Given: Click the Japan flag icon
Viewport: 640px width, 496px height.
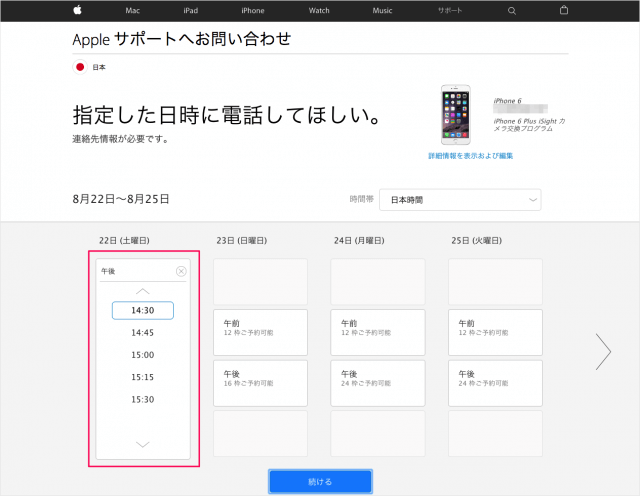Looking at the screenshot, I should pyautogui.click(x=80, y=67).
